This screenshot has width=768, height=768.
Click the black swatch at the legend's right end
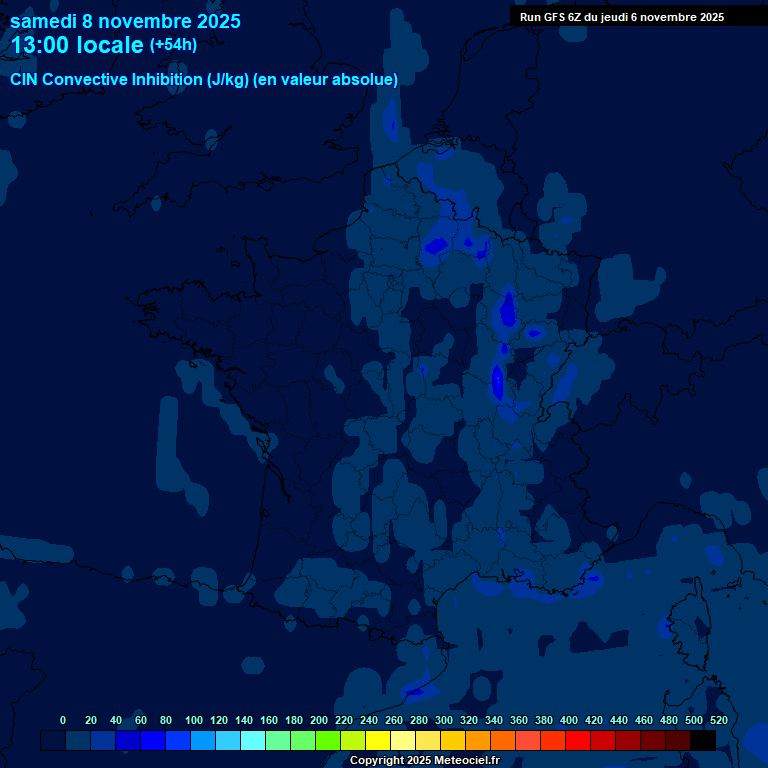703,740
